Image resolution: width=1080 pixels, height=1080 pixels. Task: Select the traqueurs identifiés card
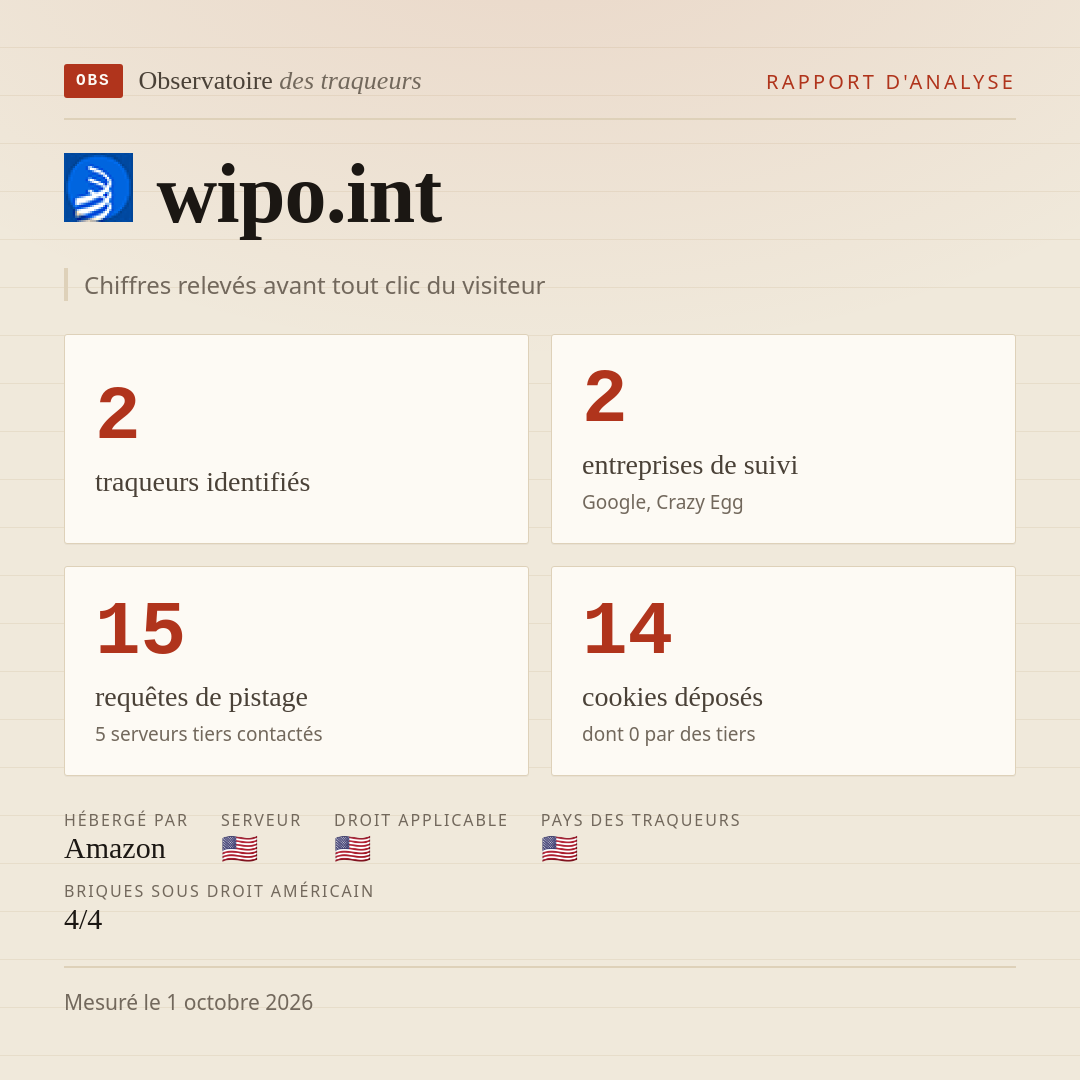296,439
